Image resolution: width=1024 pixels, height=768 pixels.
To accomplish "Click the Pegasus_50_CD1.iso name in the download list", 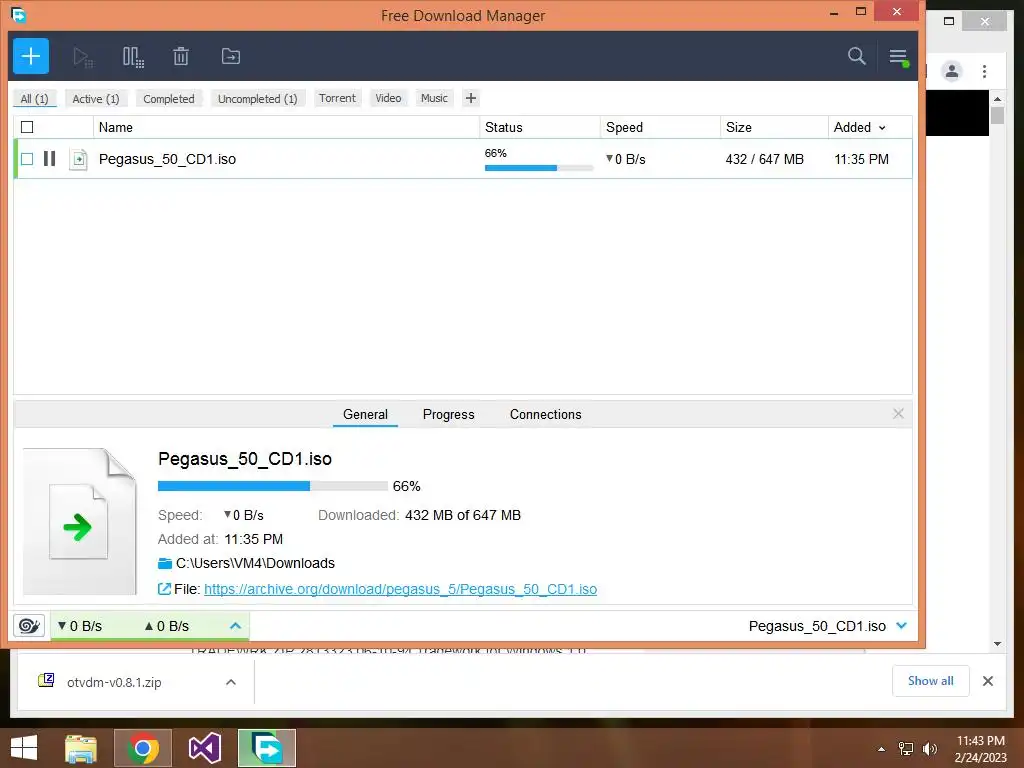I will tap(167, 159).
